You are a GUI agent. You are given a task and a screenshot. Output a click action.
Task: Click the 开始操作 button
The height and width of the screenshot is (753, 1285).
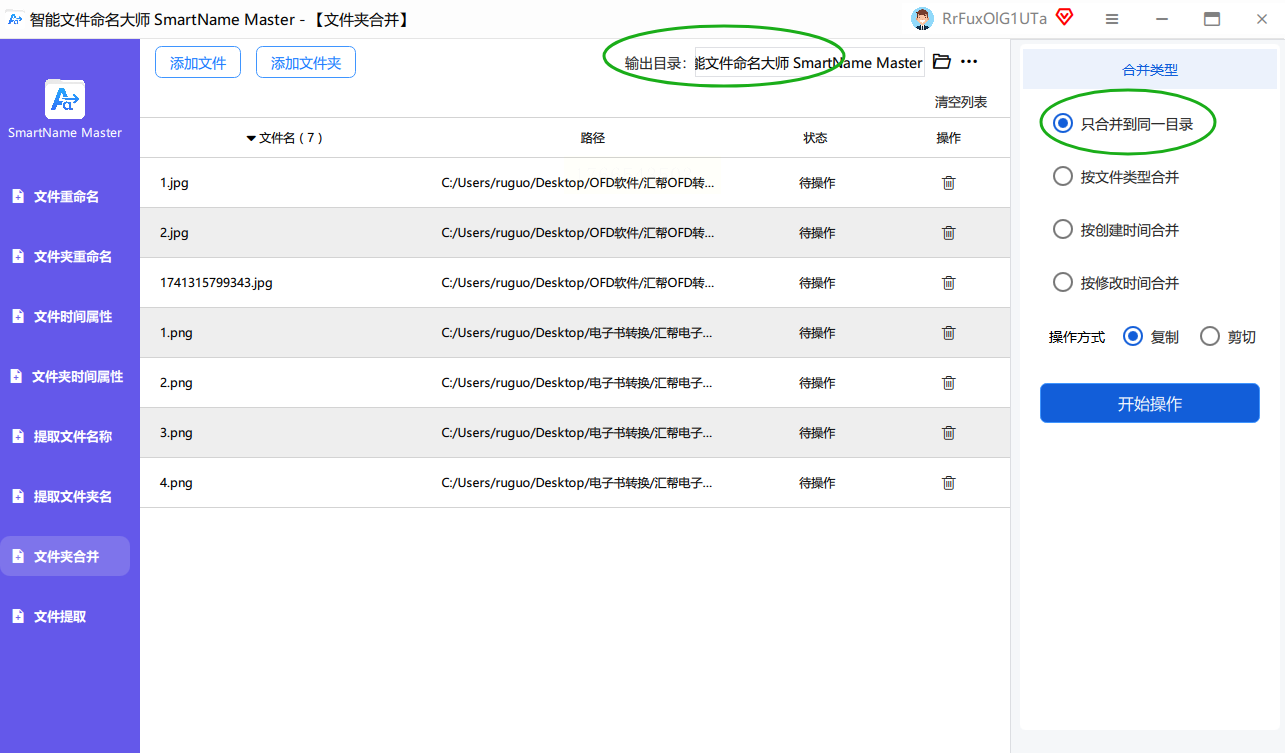pos(1150,404)
